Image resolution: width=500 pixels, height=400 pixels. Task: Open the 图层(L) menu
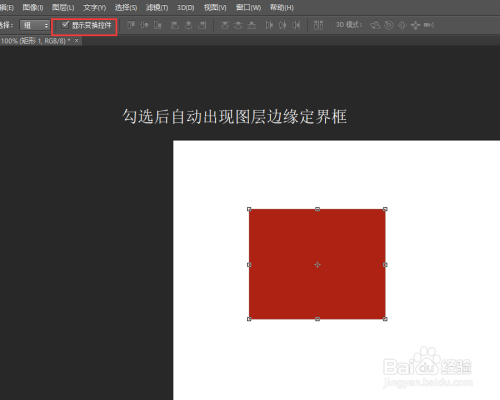63,7
